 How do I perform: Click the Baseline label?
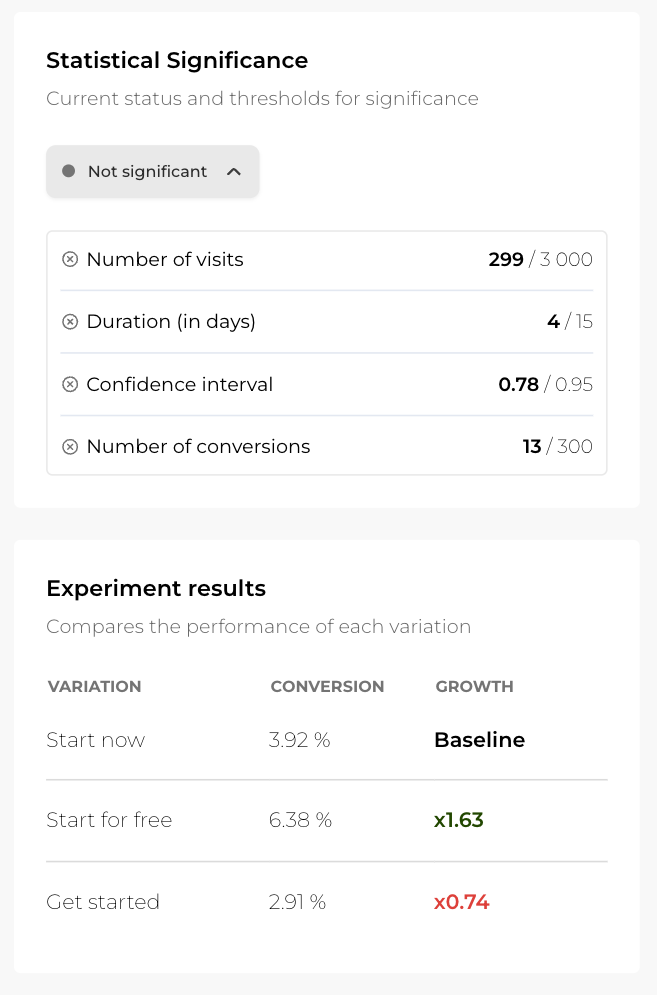pyautogui.click(x=479, y=739)
